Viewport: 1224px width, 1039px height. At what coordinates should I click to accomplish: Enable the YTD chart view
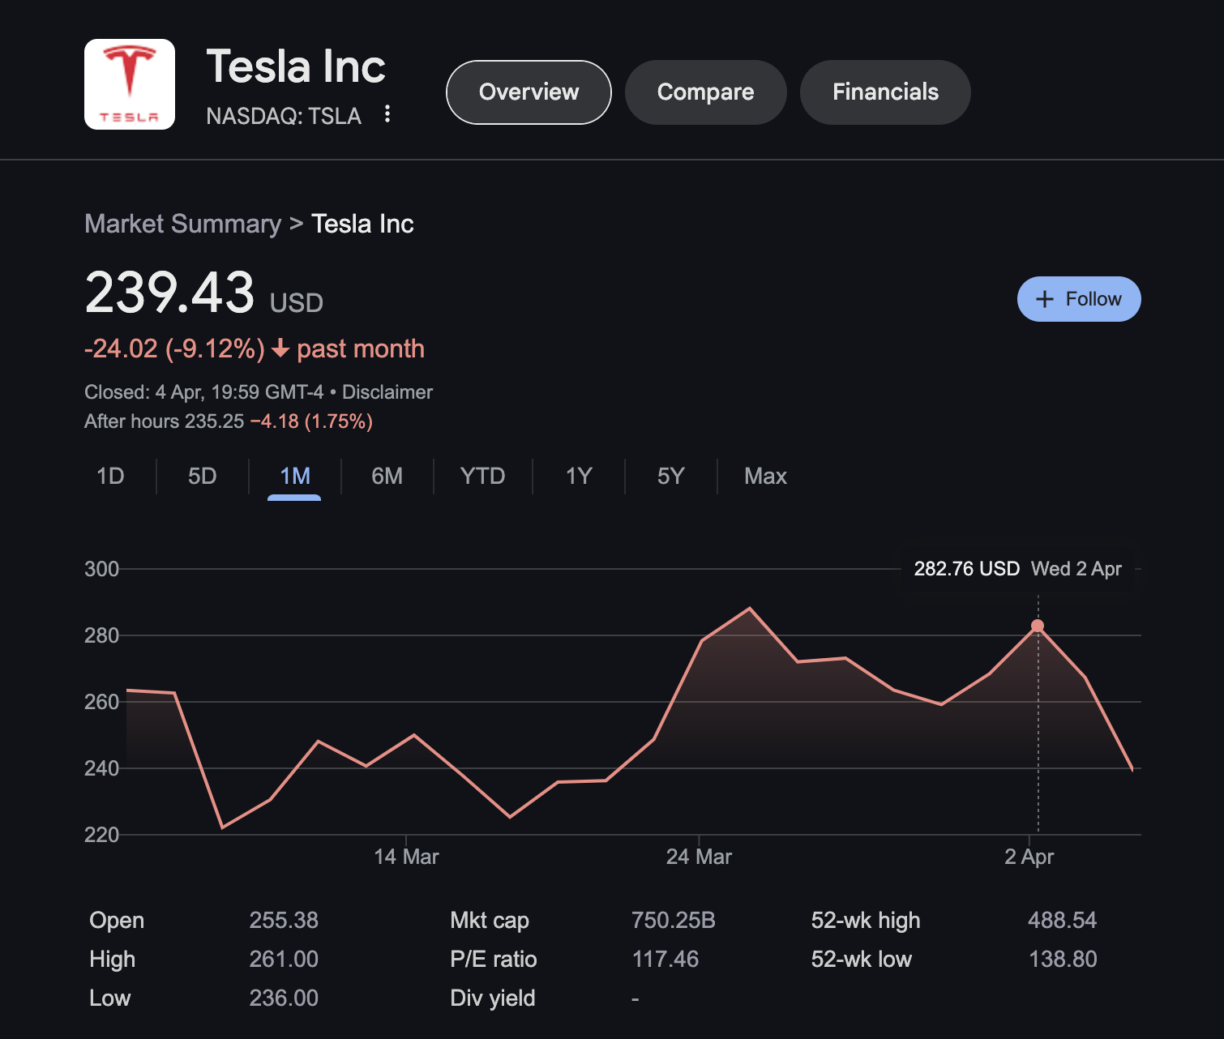click(x=482, y=476)
